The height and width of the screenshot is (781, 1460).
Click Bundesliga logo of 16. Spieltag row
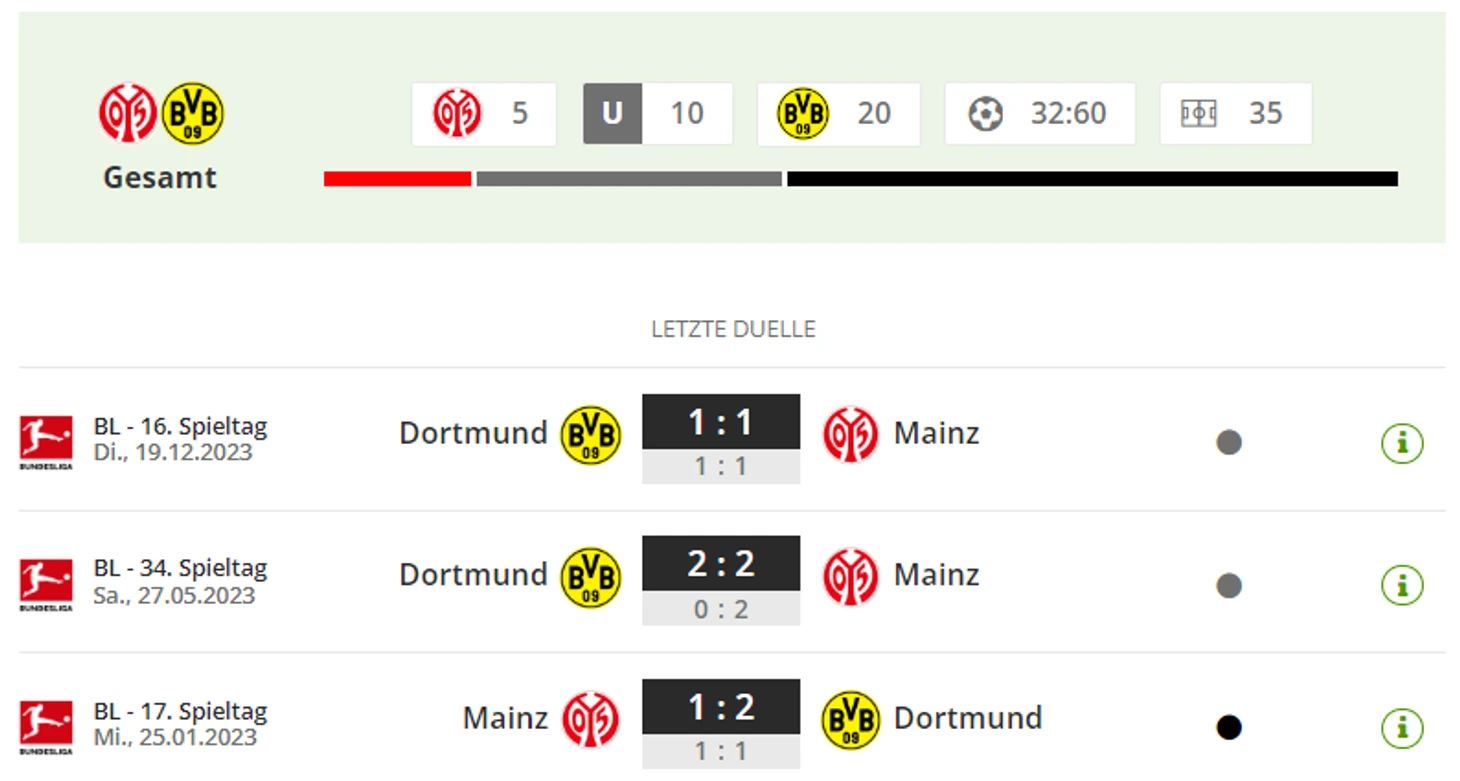[x=46, y=442]
